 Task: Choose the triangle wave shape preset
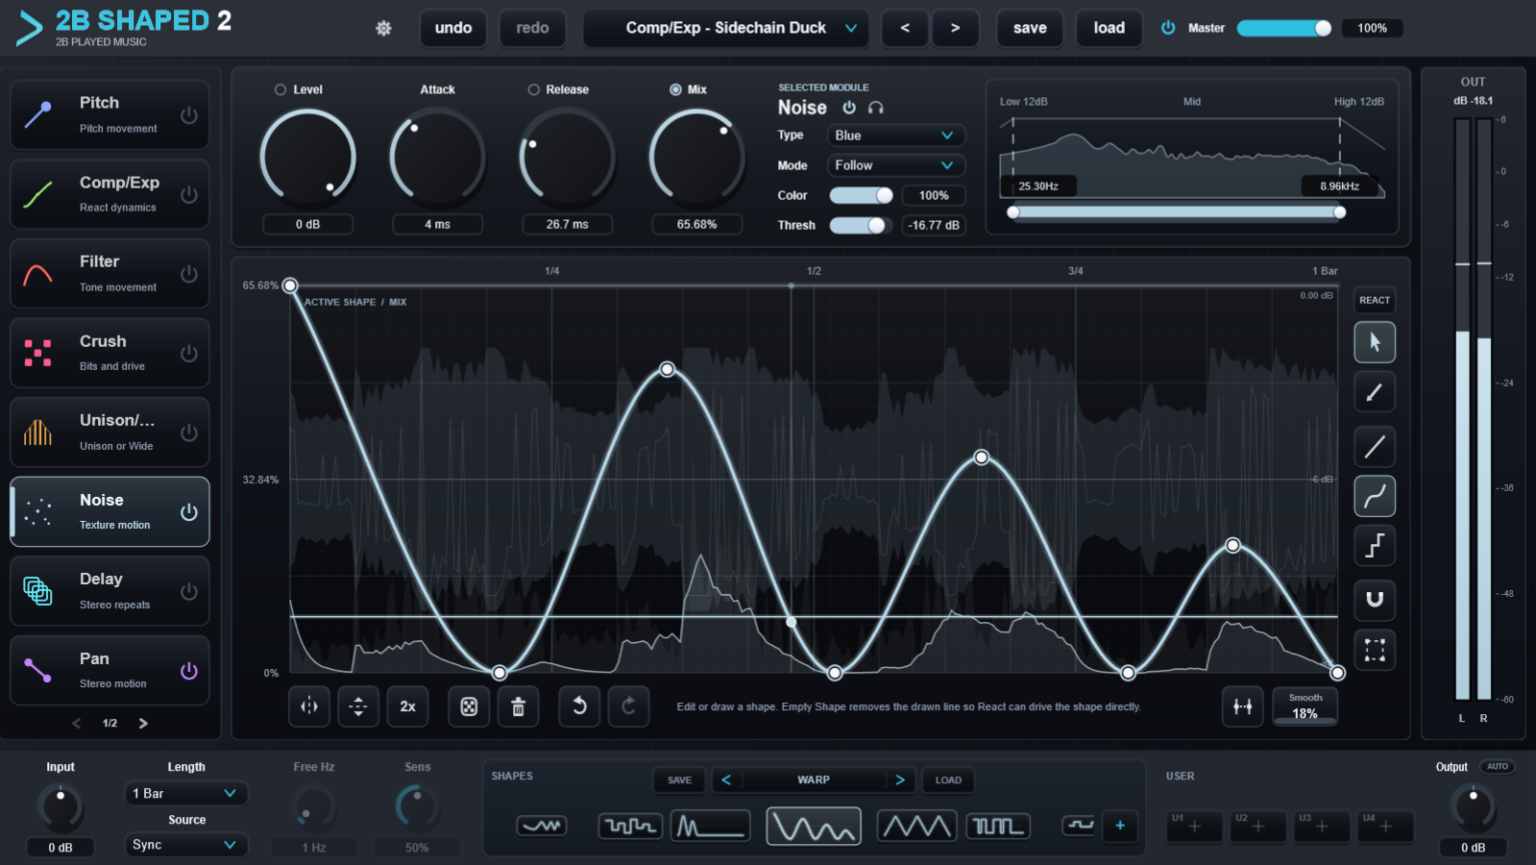[x=917, y=826]
